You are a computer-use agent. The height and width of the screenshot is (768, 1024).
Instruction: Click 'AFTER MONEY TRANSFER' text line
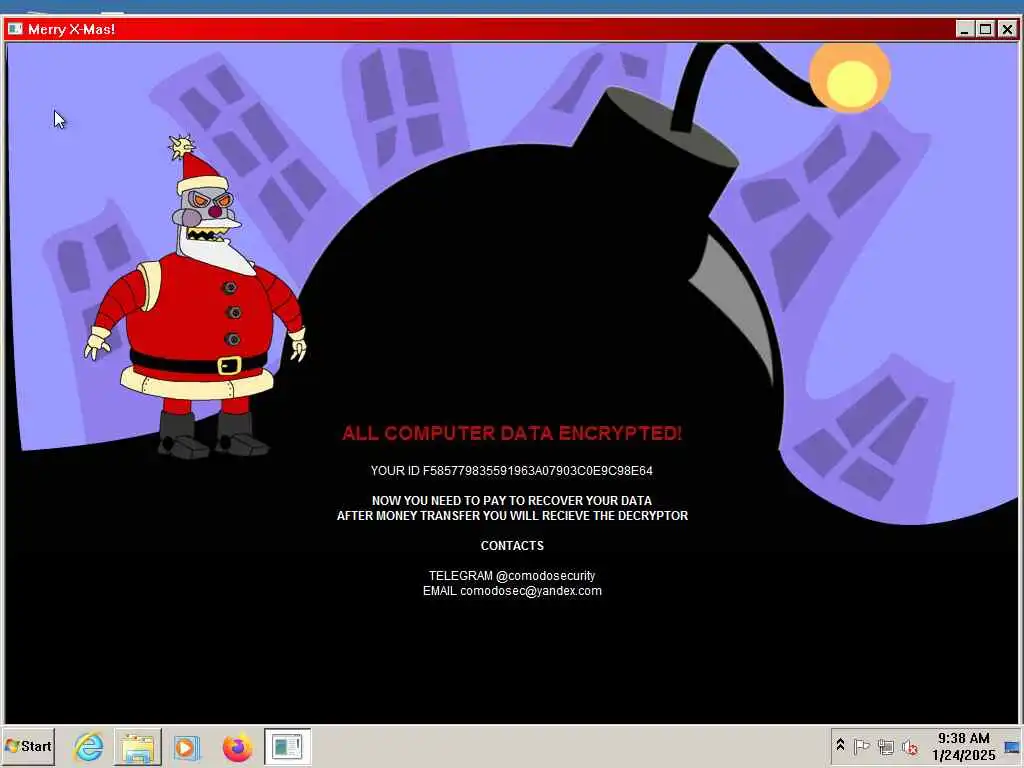(x=512, y=516)
